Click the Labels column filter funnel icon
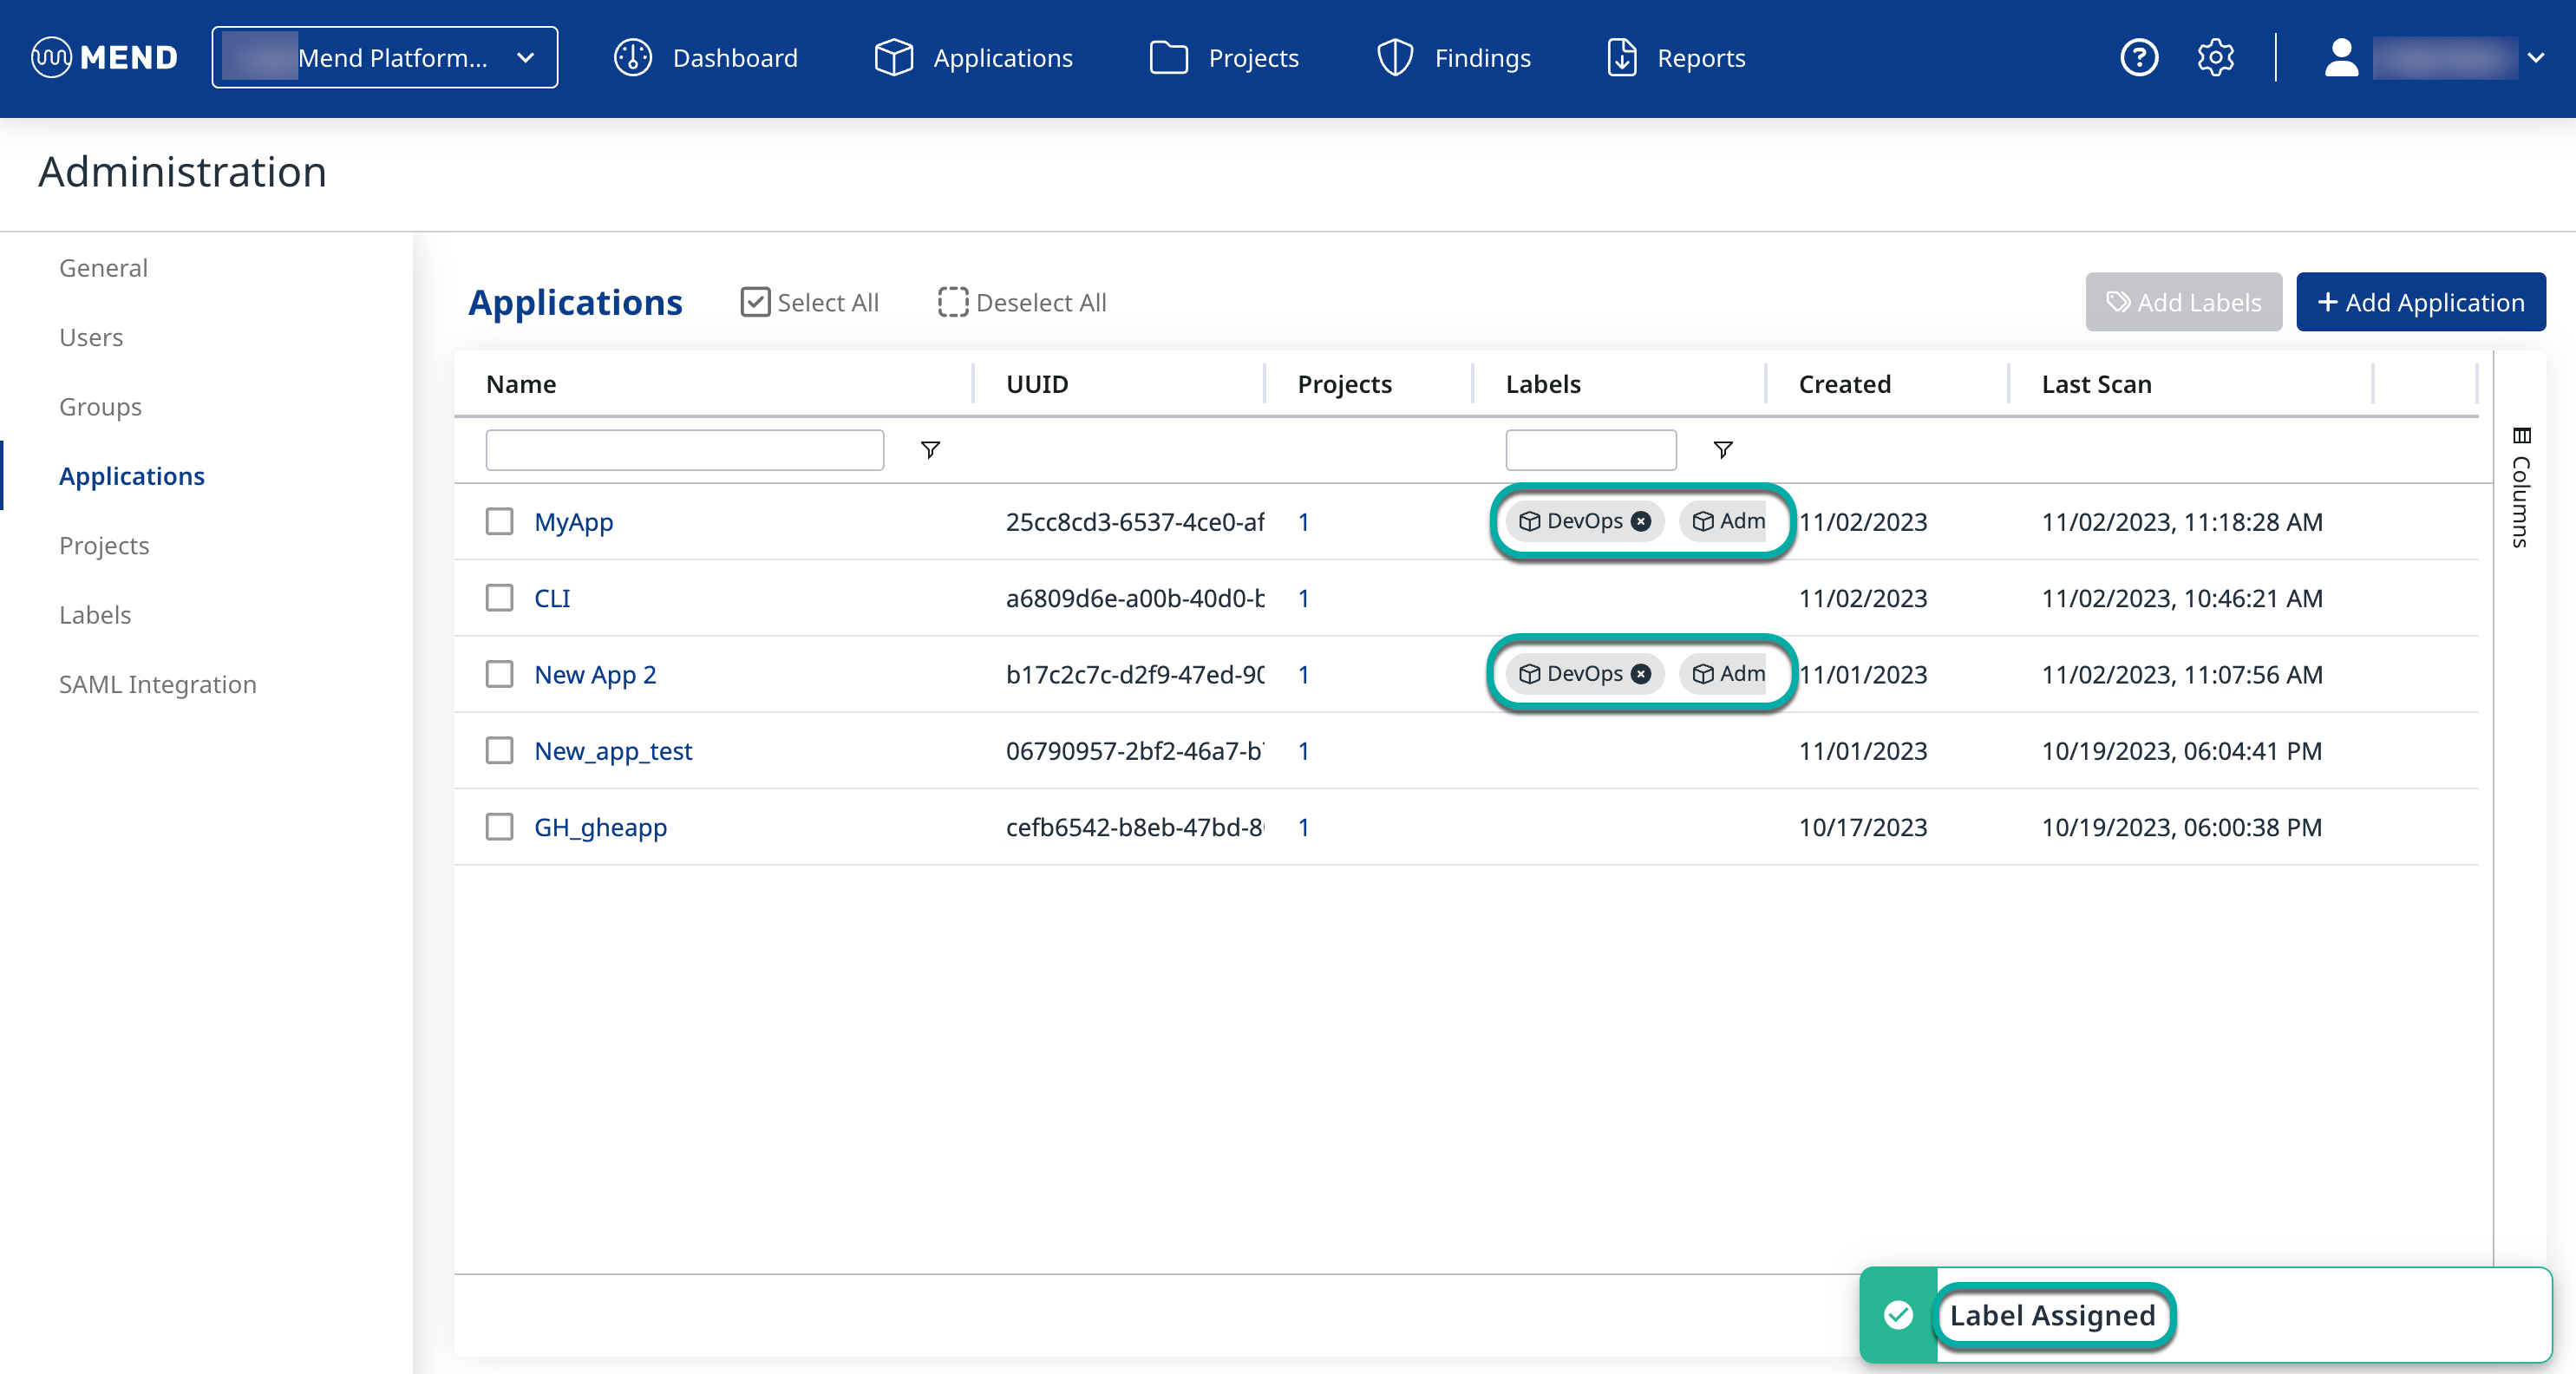Viewport: 2576px width, 1374px height. (1722, 450)
